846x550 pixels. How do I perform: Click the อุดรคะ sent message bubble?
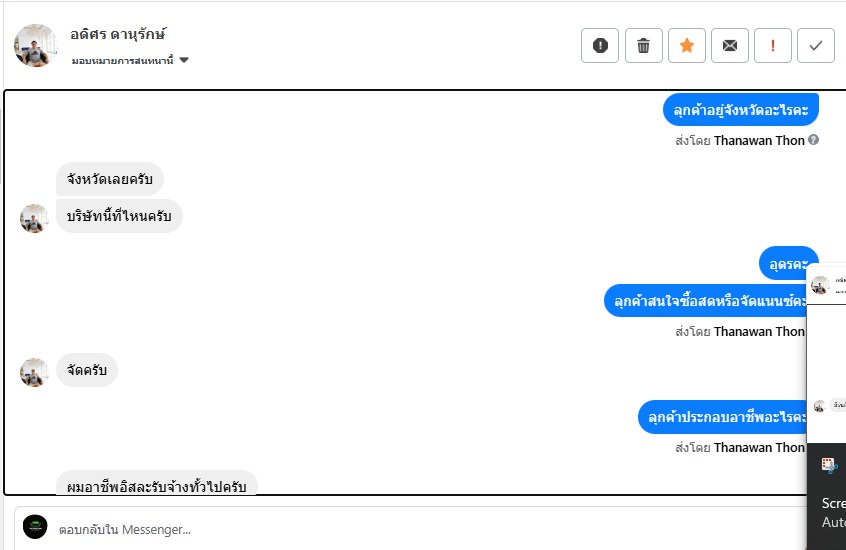coord(788,264)
